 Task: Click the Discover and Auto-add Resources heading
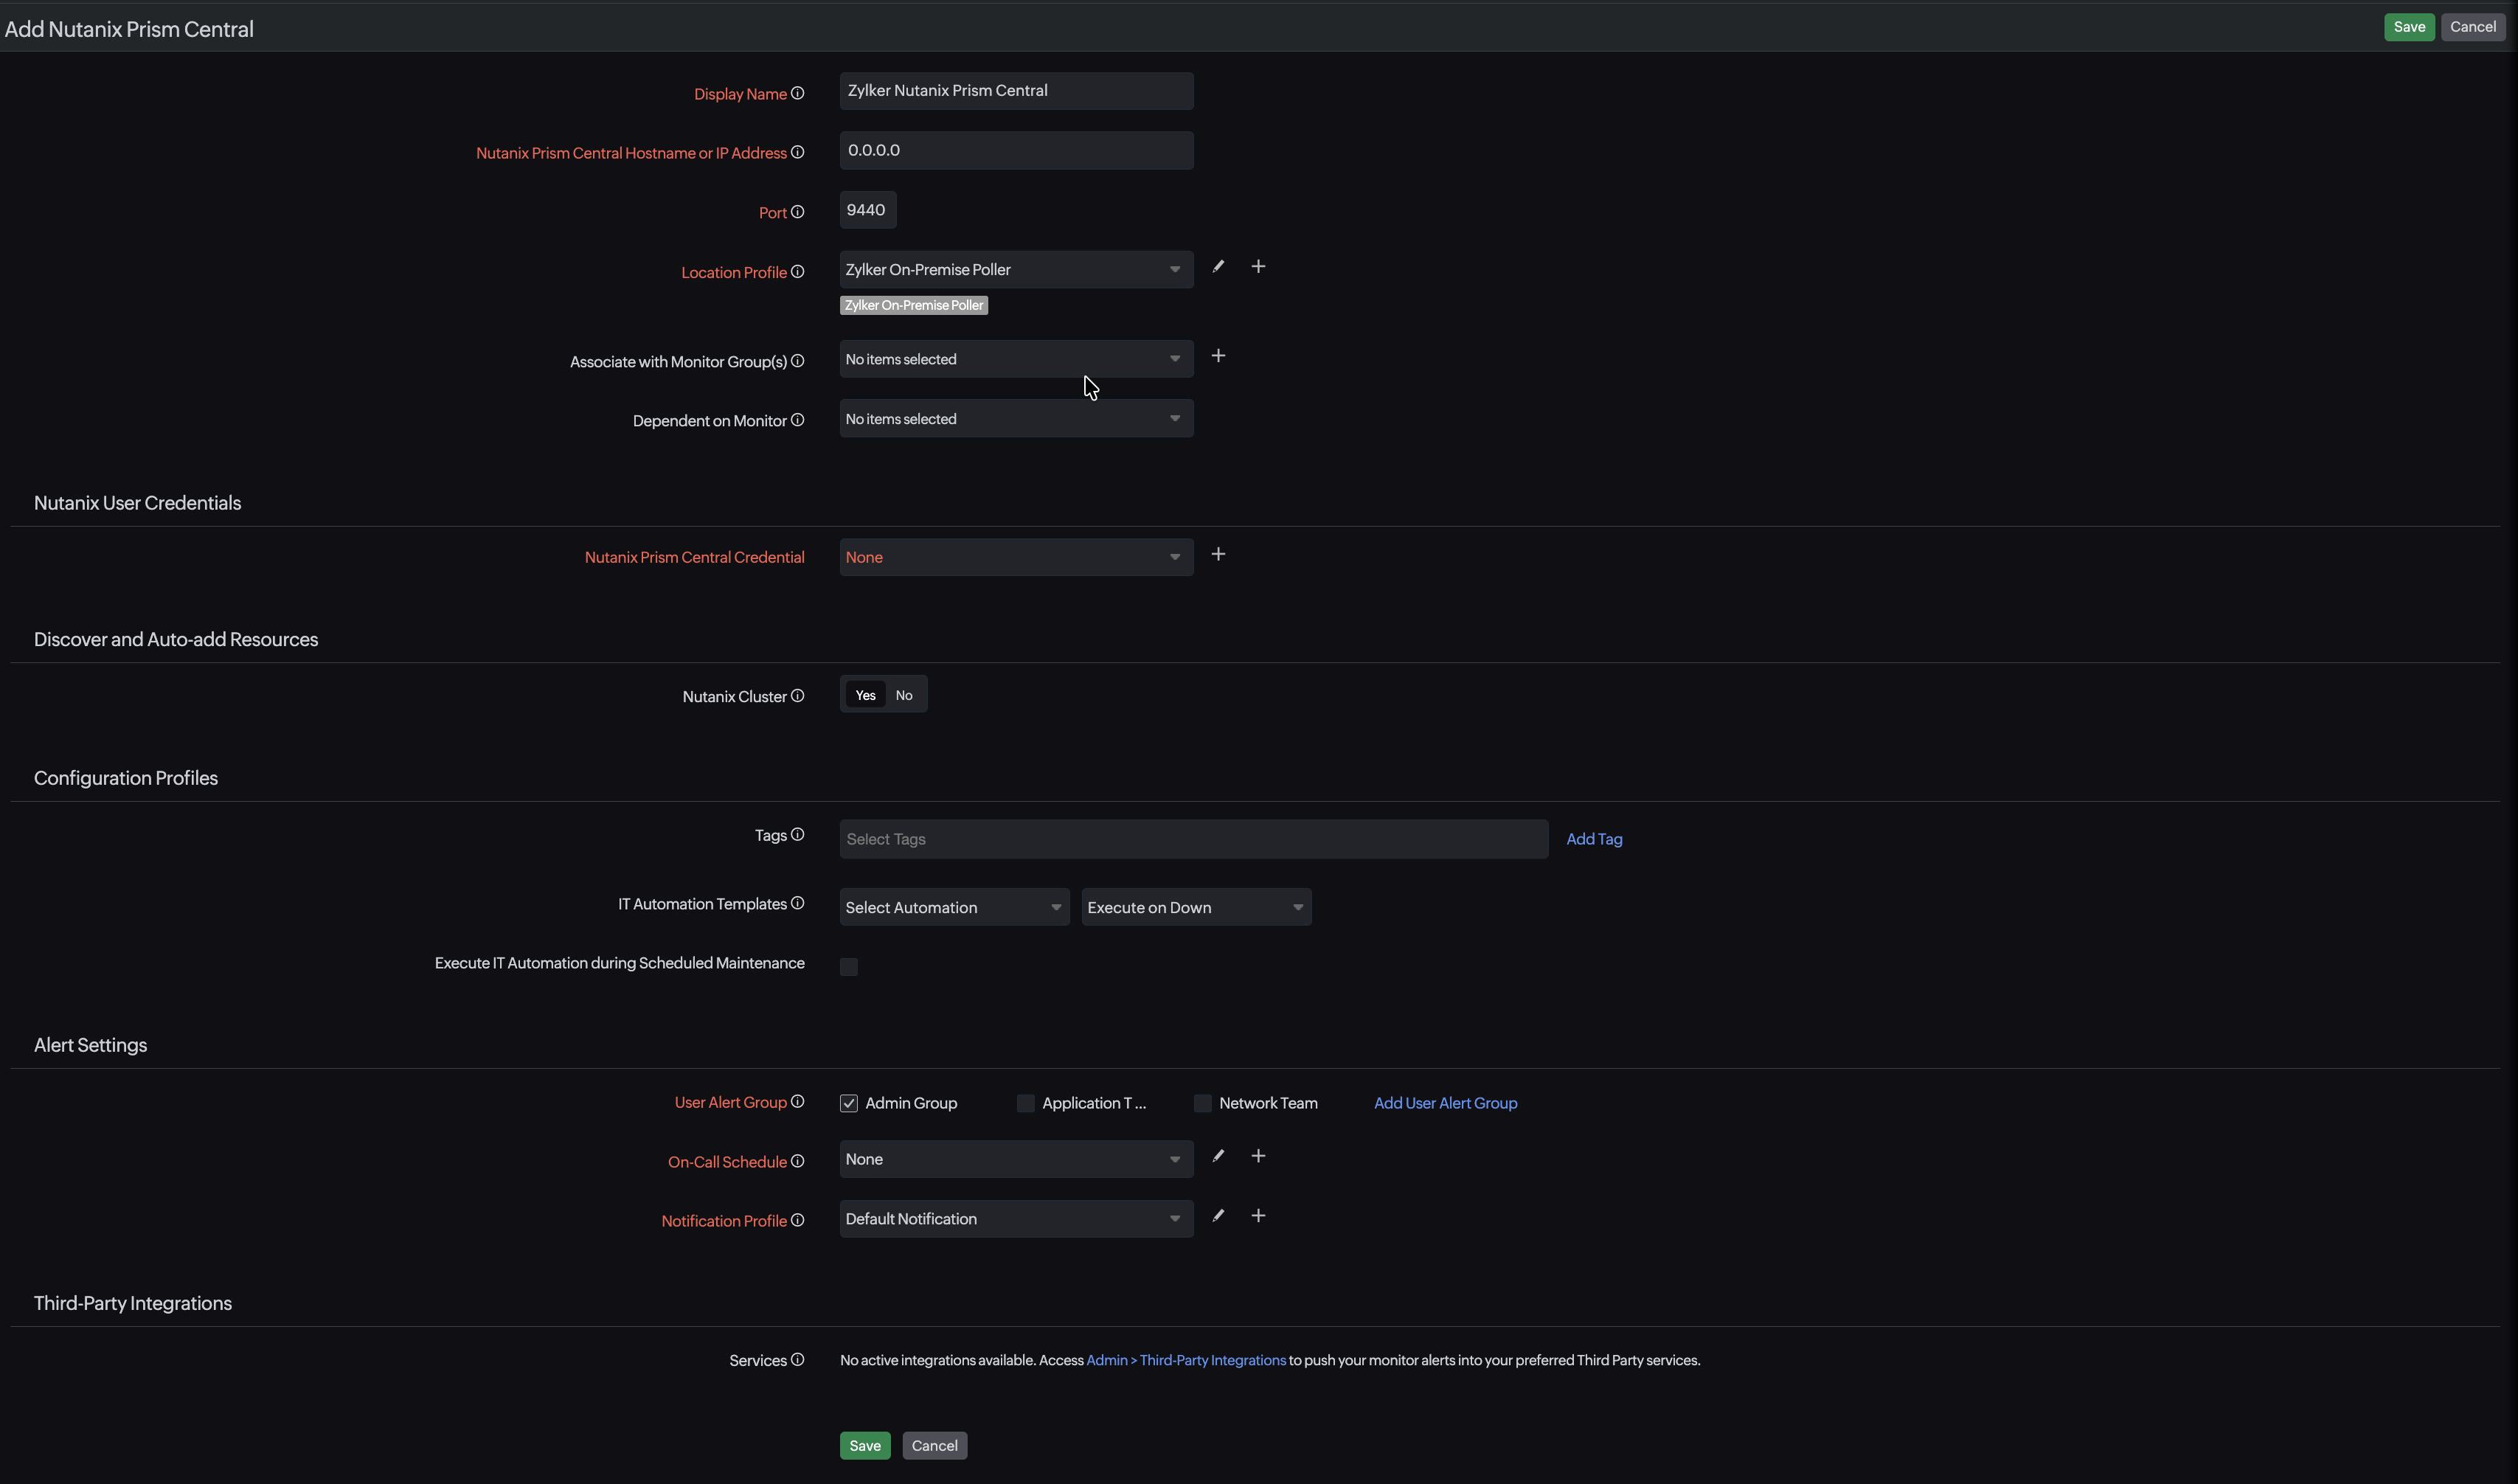[176, 639]
